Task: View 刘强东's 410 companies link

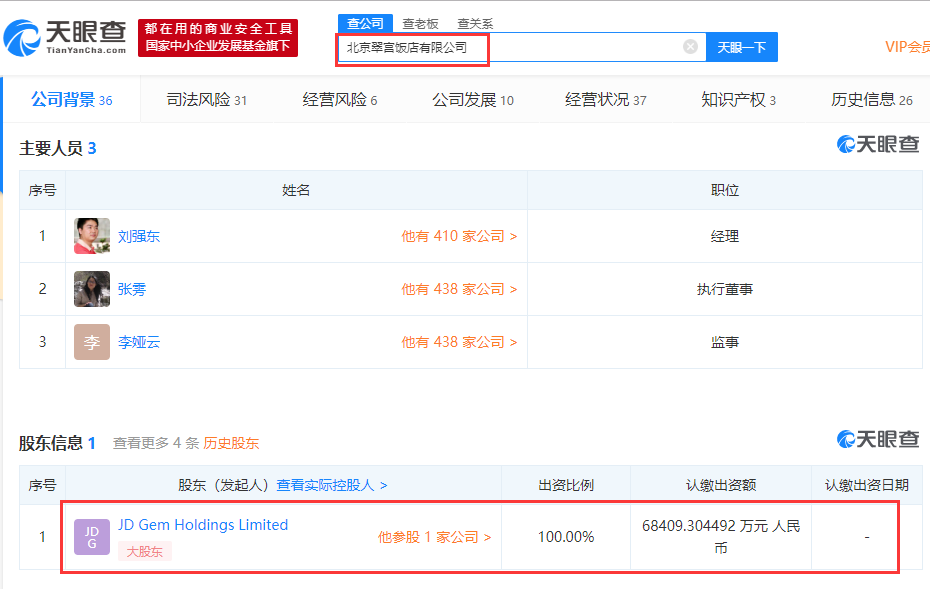Action: tap(459, 236)
